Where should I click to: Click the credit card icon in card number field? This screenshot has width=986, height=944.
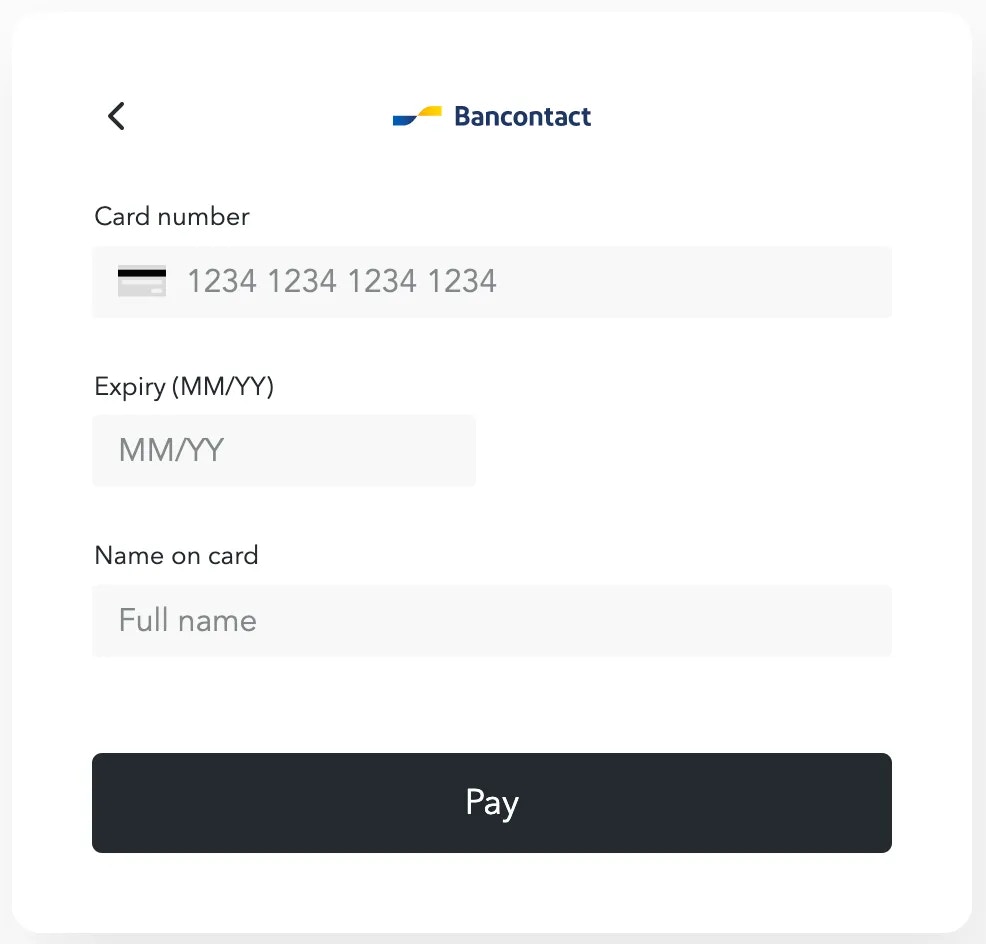[x=142, y=281]
